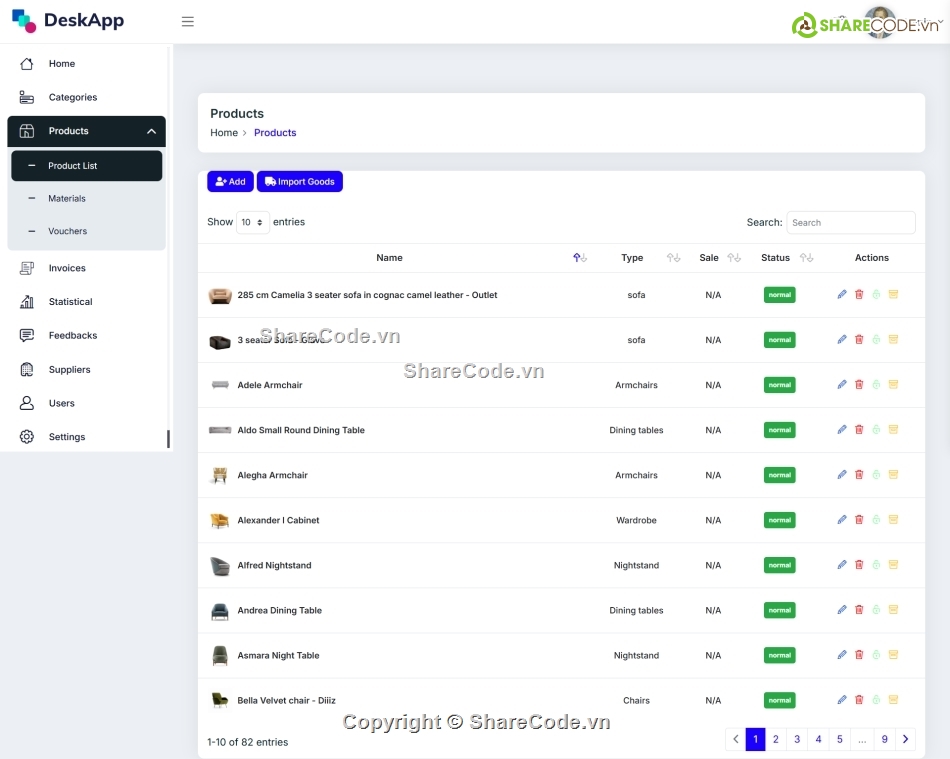Toggle lock on Camelia 3 seater sofa
This screenshot has width=950, height=759.
[876, 294]
